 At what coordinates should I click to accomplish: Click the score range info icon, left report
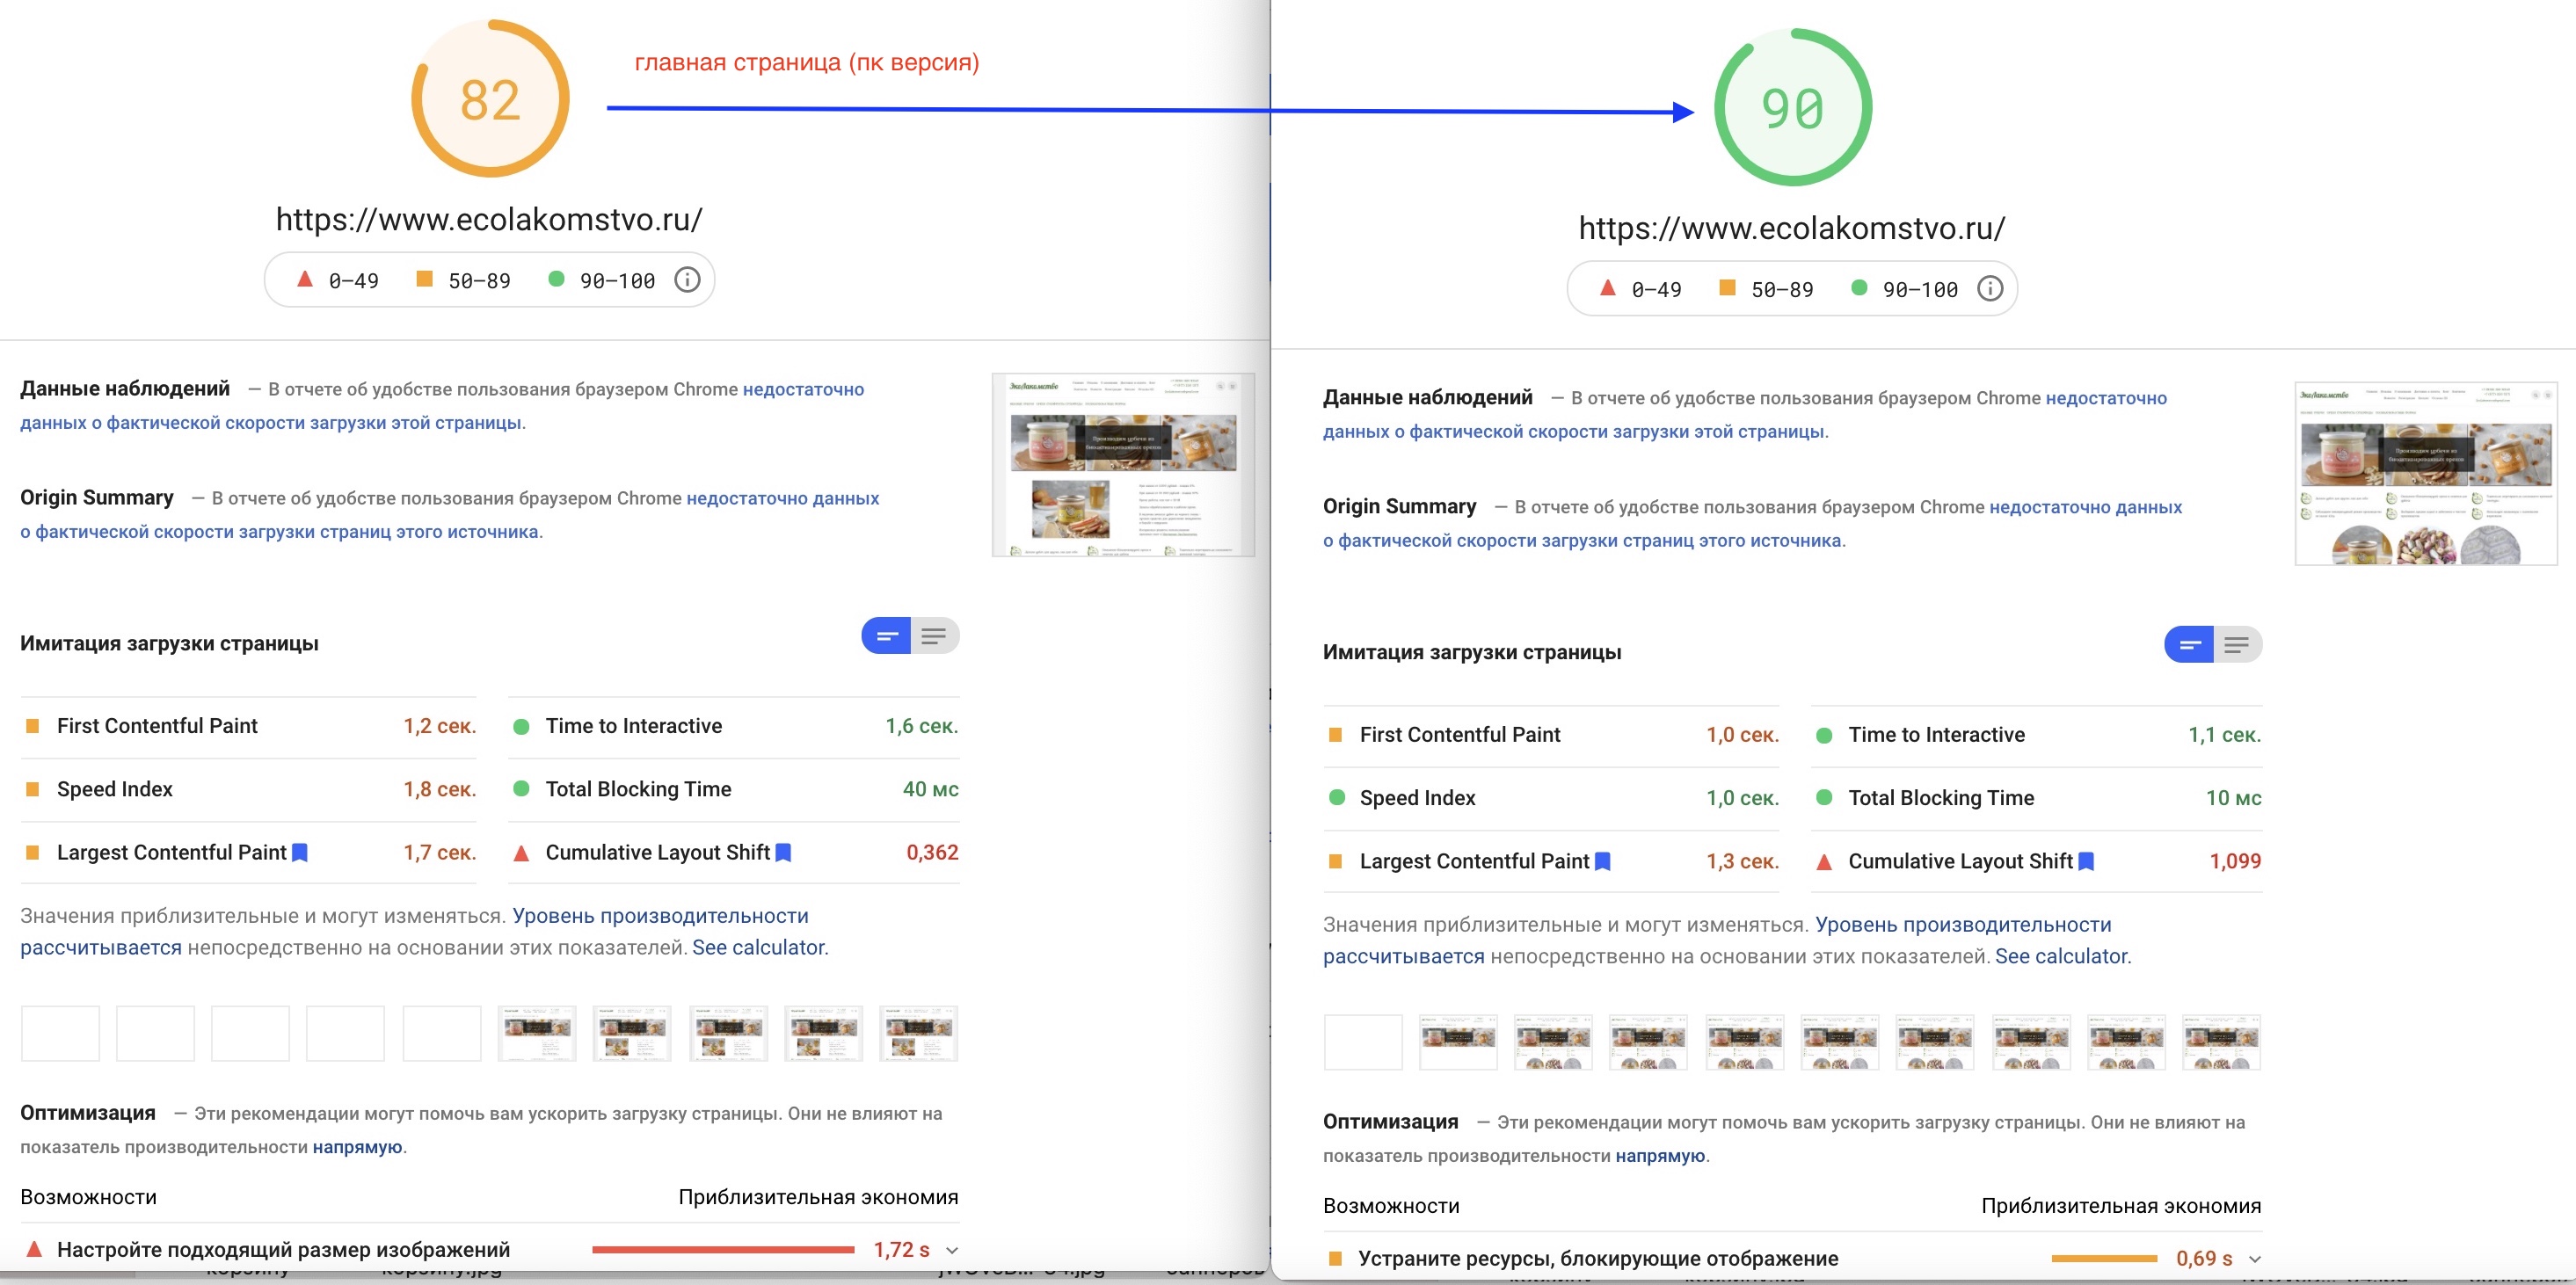click(687, 280)
